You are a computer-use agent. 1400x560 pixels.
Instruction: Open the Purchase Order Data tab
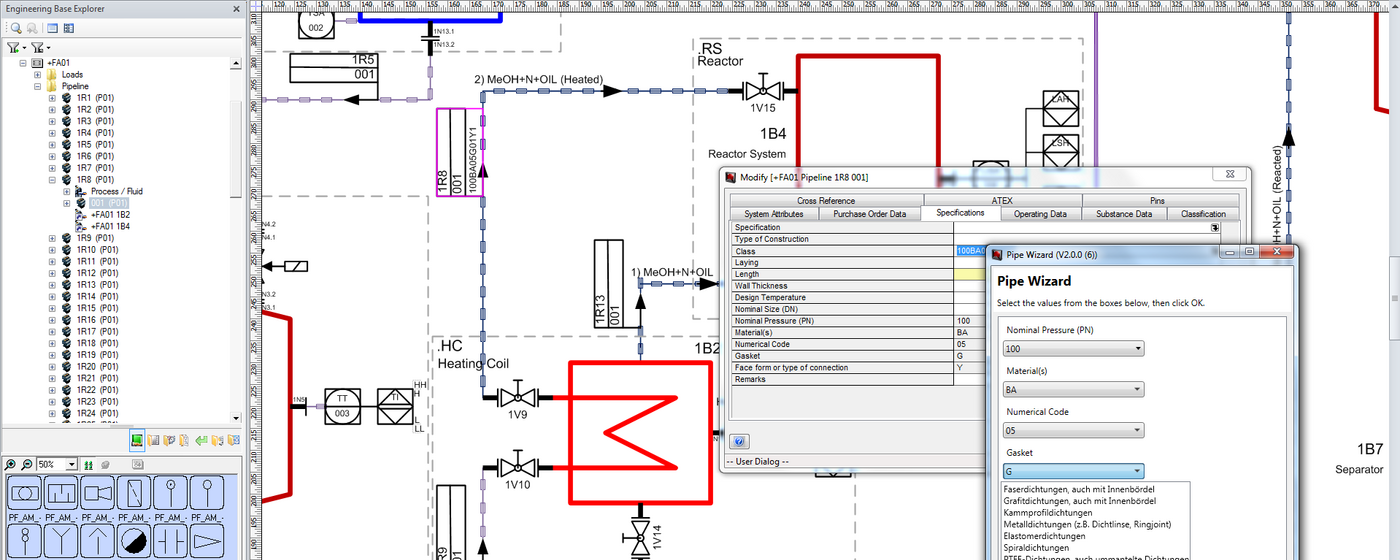pyautogui.click(x=870, y=214)
